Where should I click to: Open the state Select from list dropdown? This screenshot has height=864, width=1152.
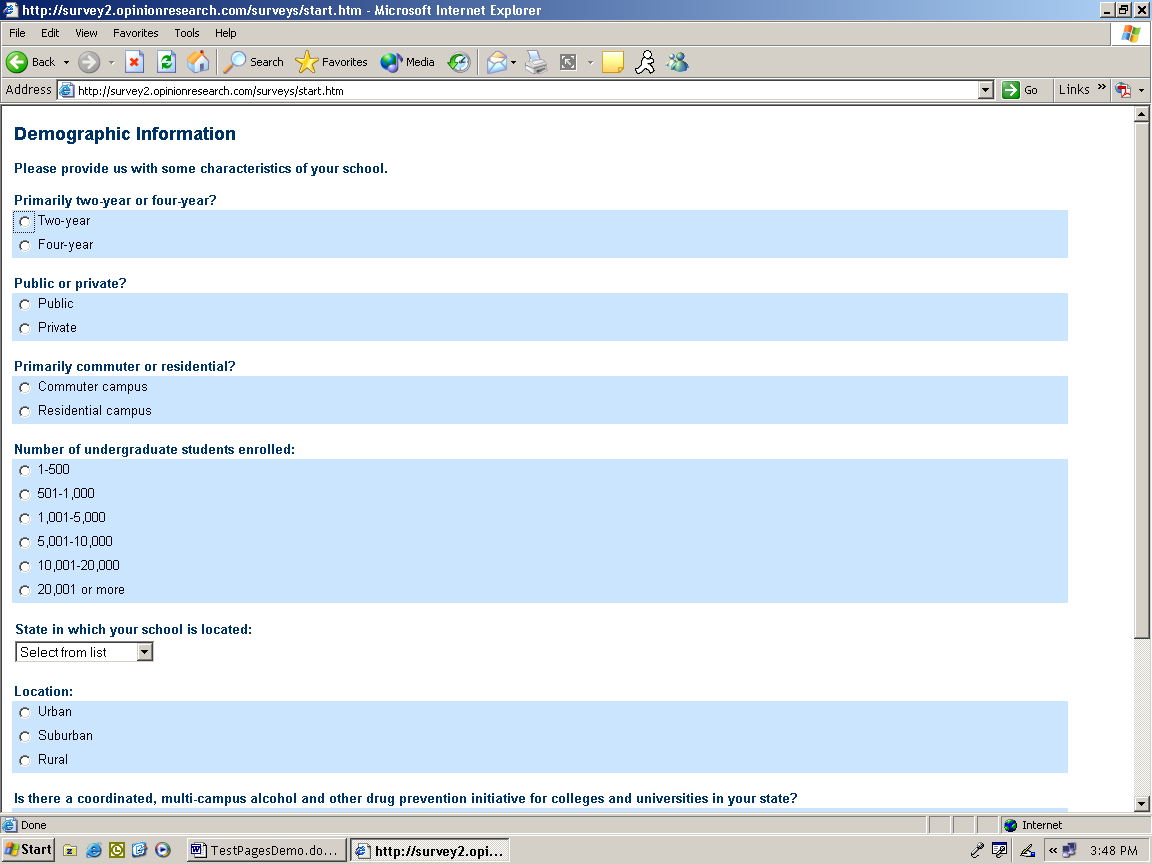coord(84,652)
